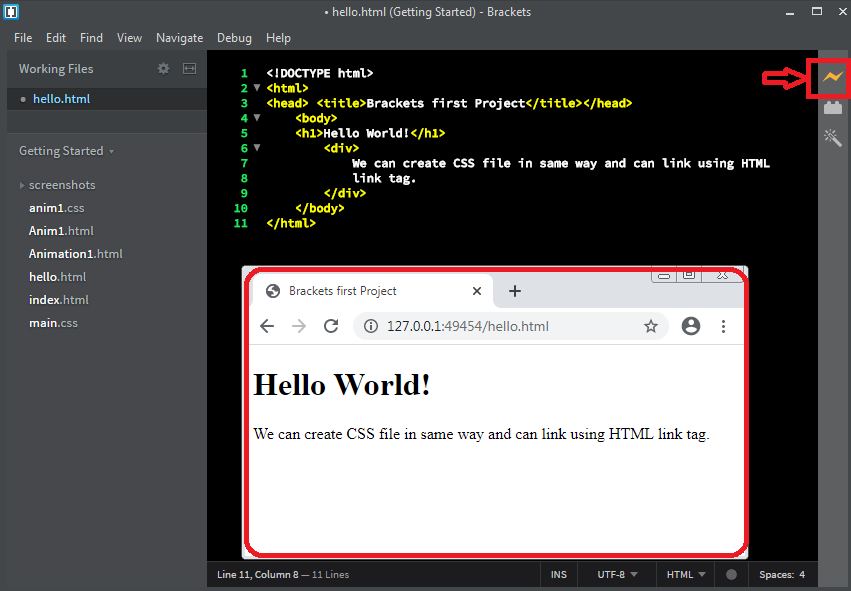Click the <!DOCTYPE html> line in editor
The height and width of the screenshot is (591, 851).
pos(320,73)
